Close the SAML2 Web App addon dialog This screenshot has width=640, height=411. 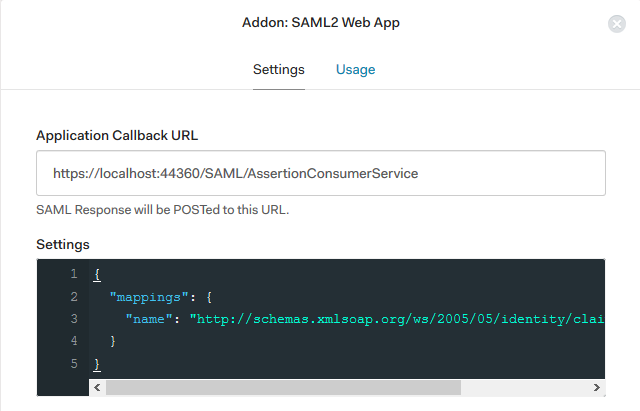pyautogui.click(x=617, y=24)
